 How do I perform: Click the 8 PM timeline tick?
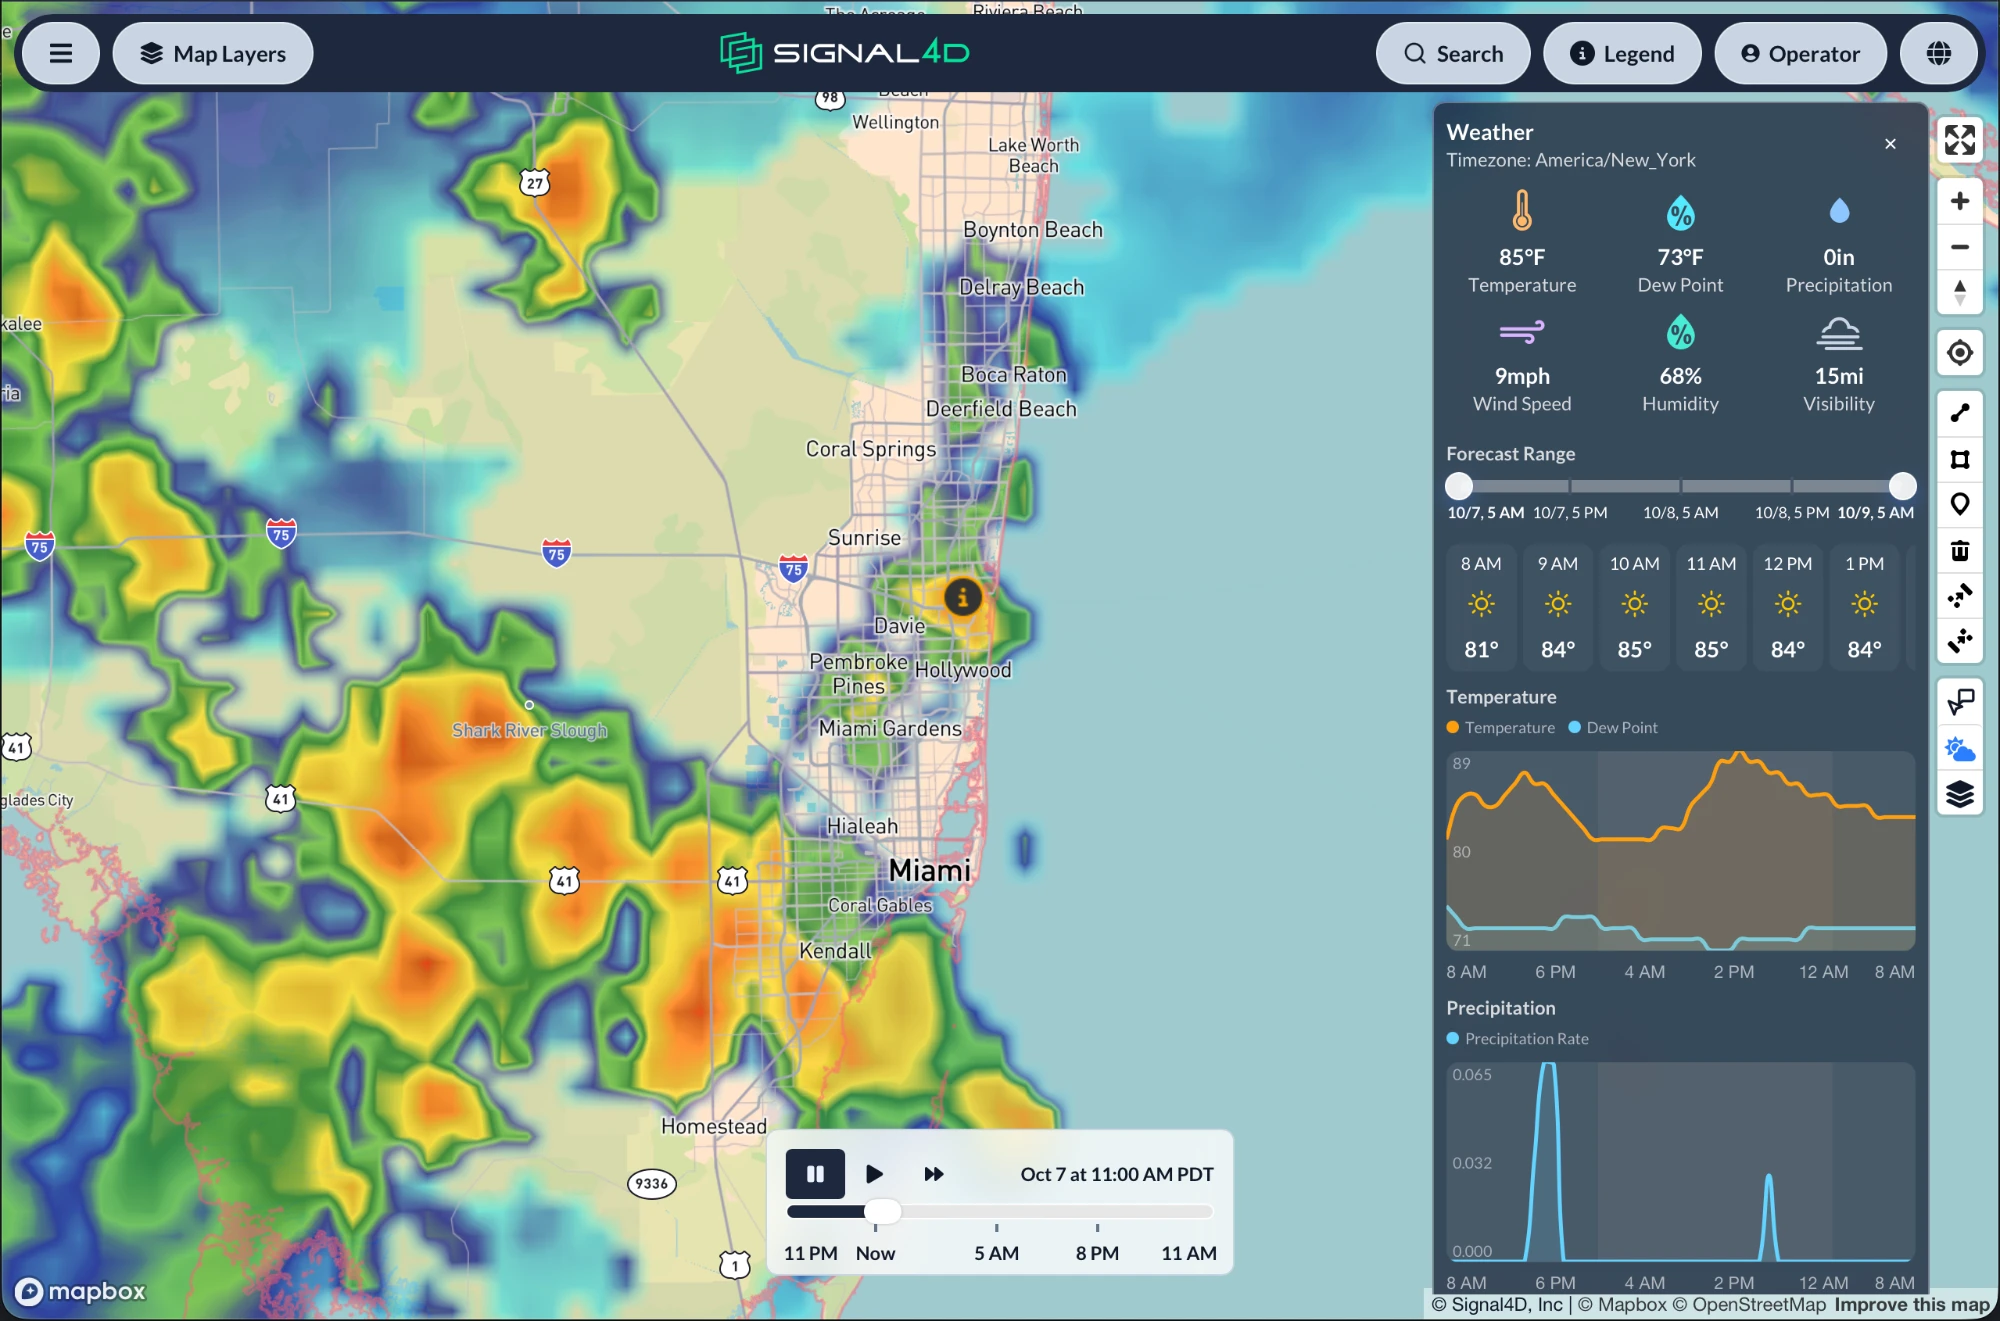tap(1097, 1253)
